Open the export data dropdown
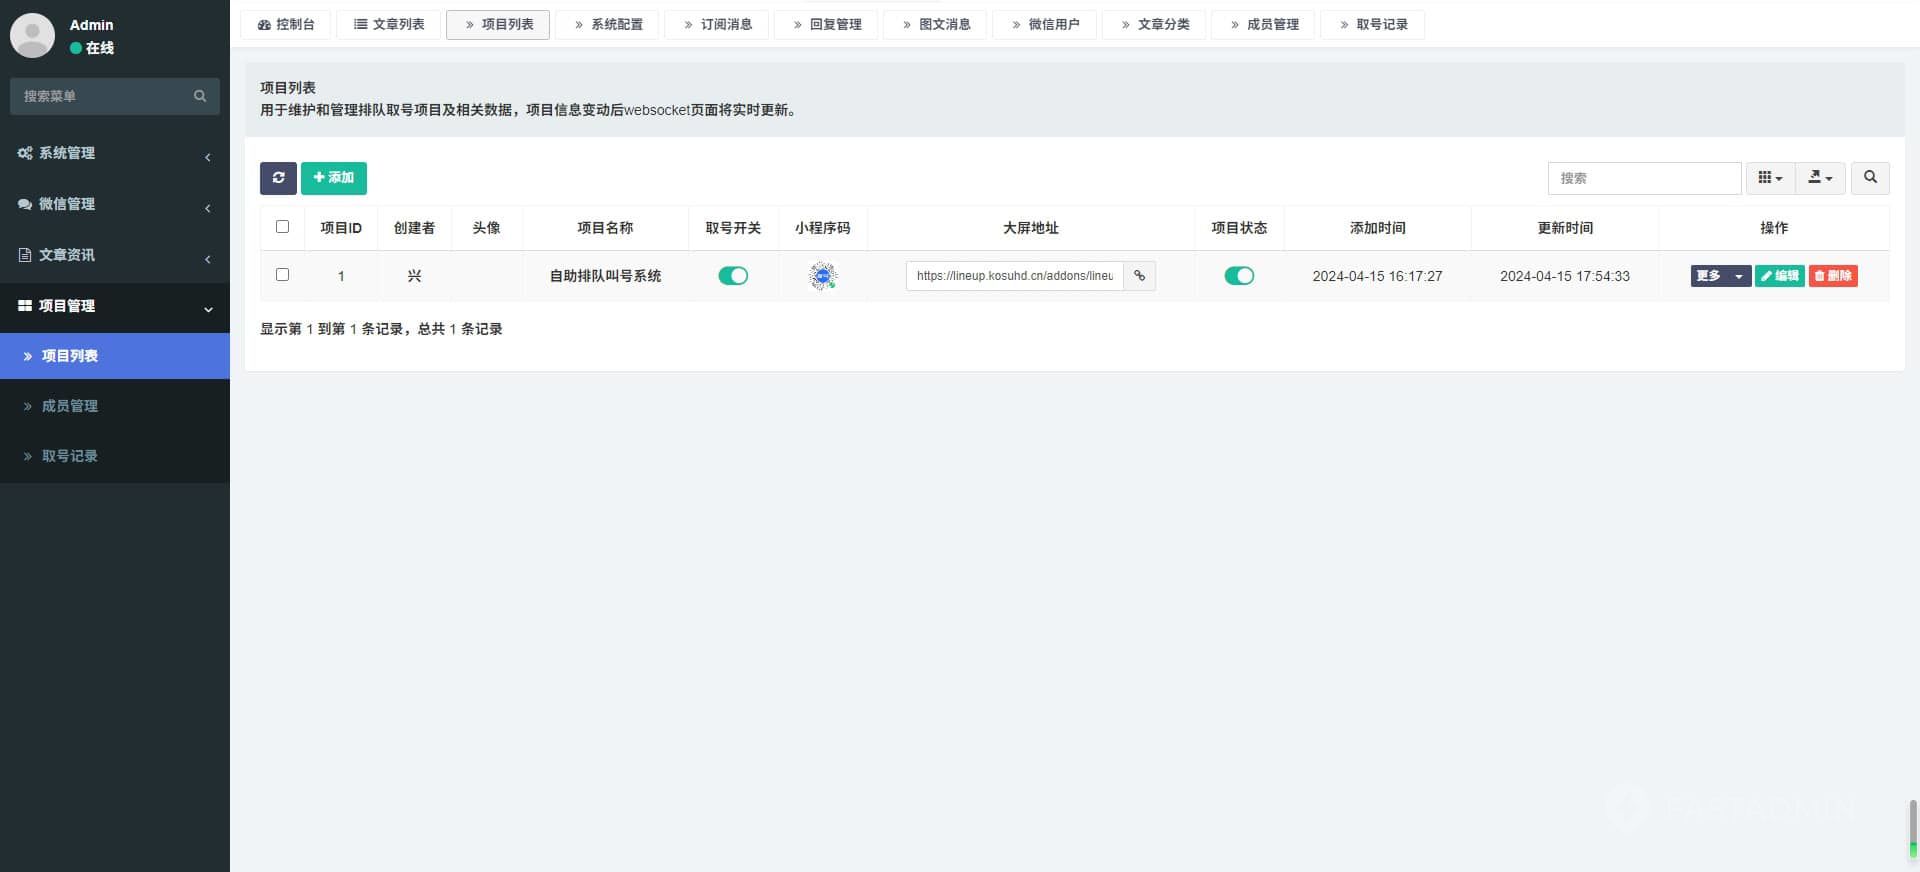The image size is (1920, 872). [x=1820, y=178]
